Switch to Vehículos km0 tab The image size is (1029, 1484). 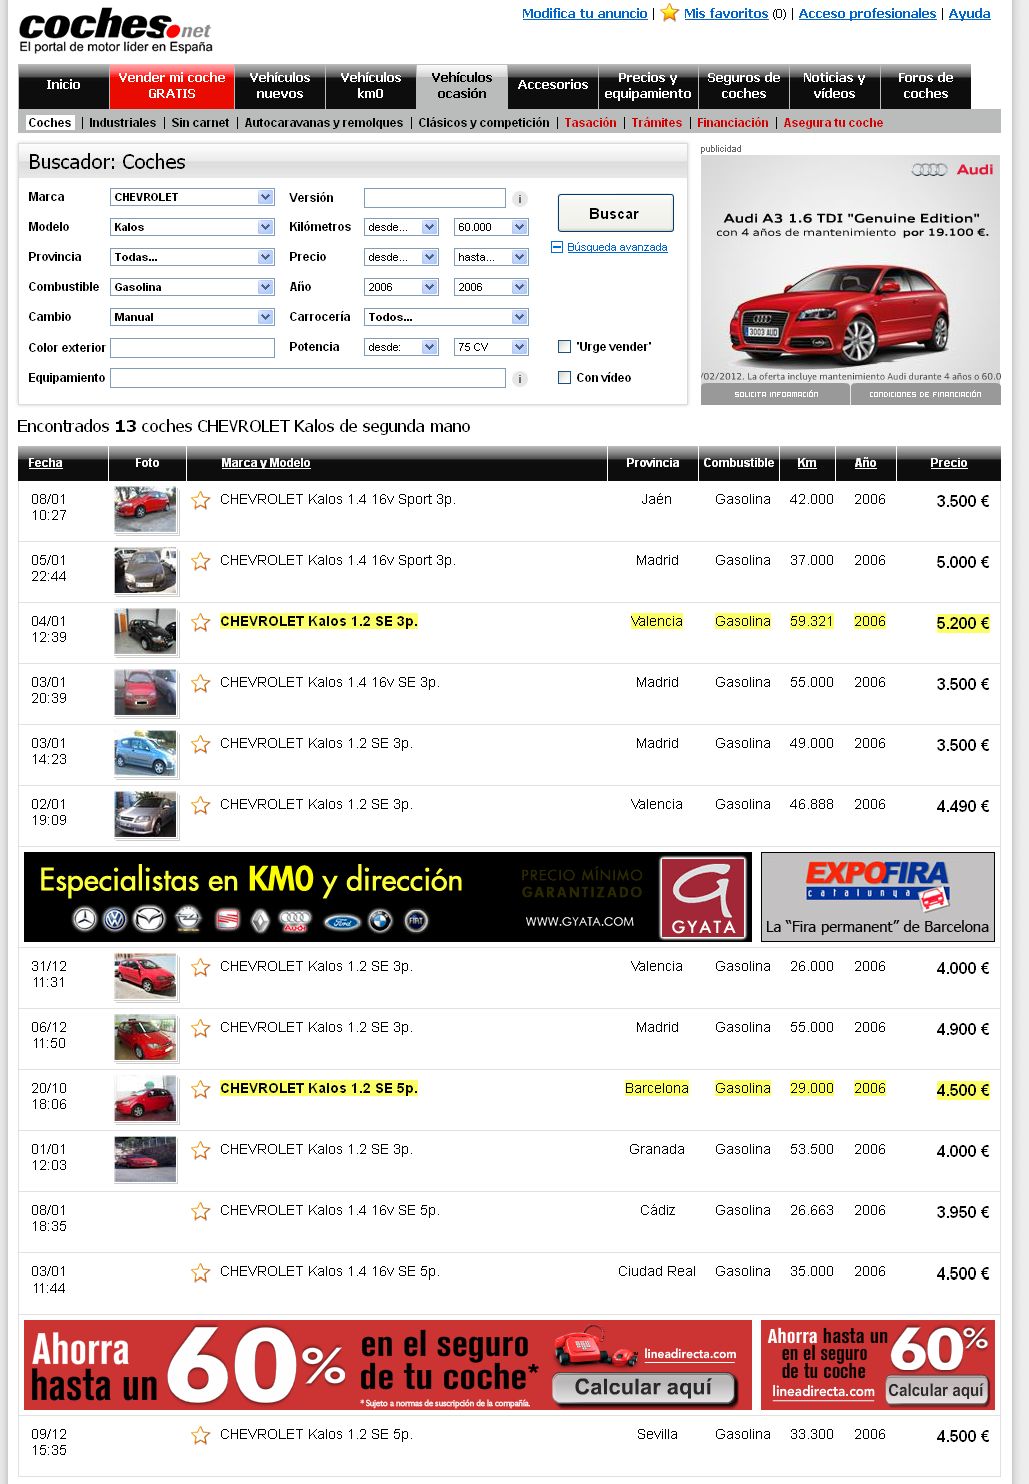click(371, 86)
